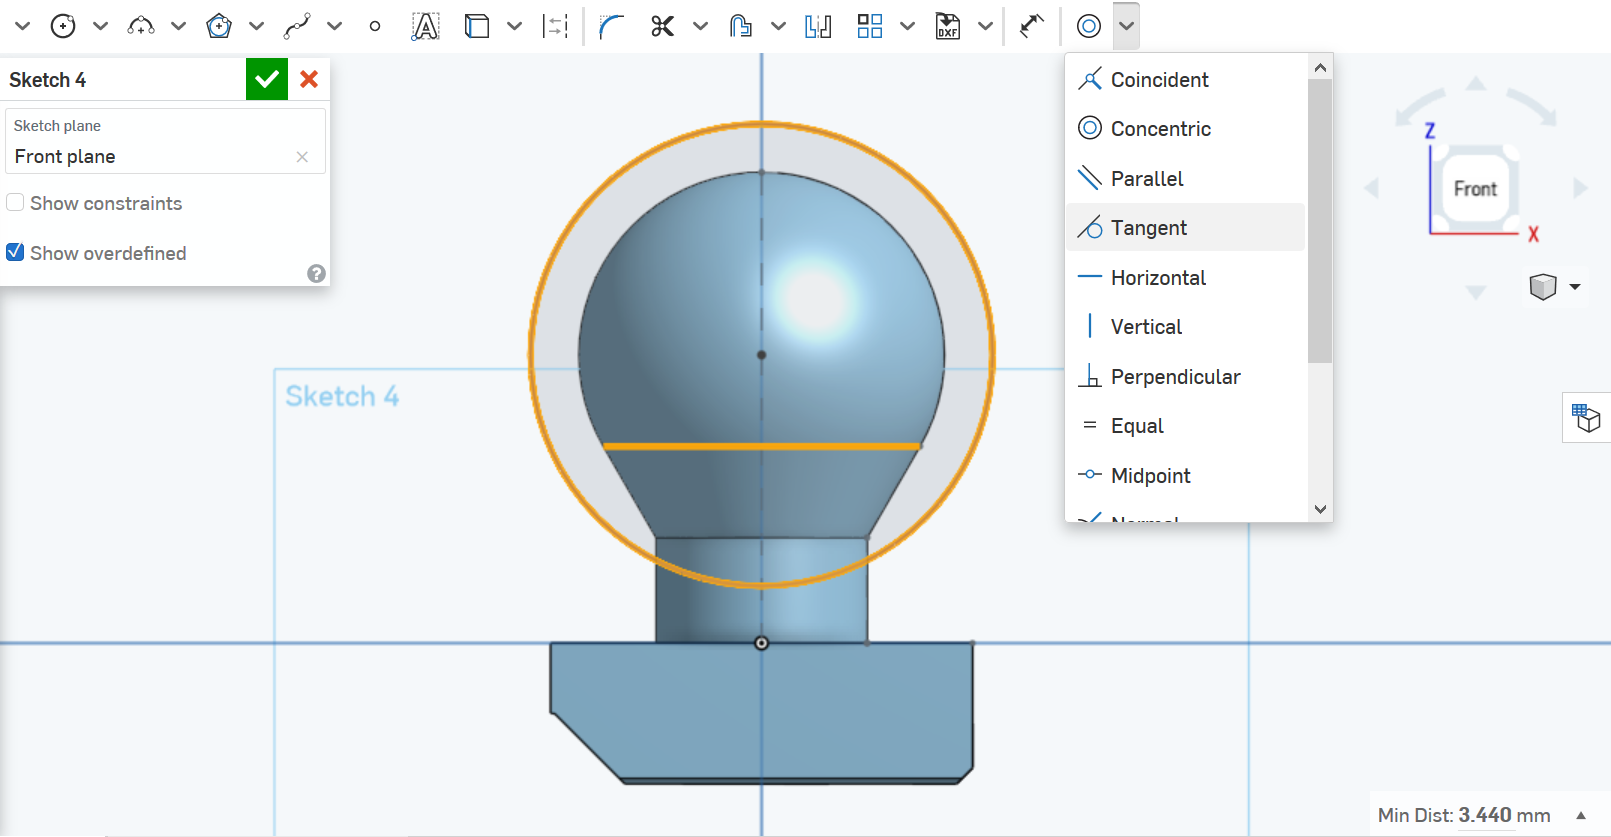Viewport: 1611px width, 837px height.
Task: Select the sketch Fillet tool
Action: [611, 26]
